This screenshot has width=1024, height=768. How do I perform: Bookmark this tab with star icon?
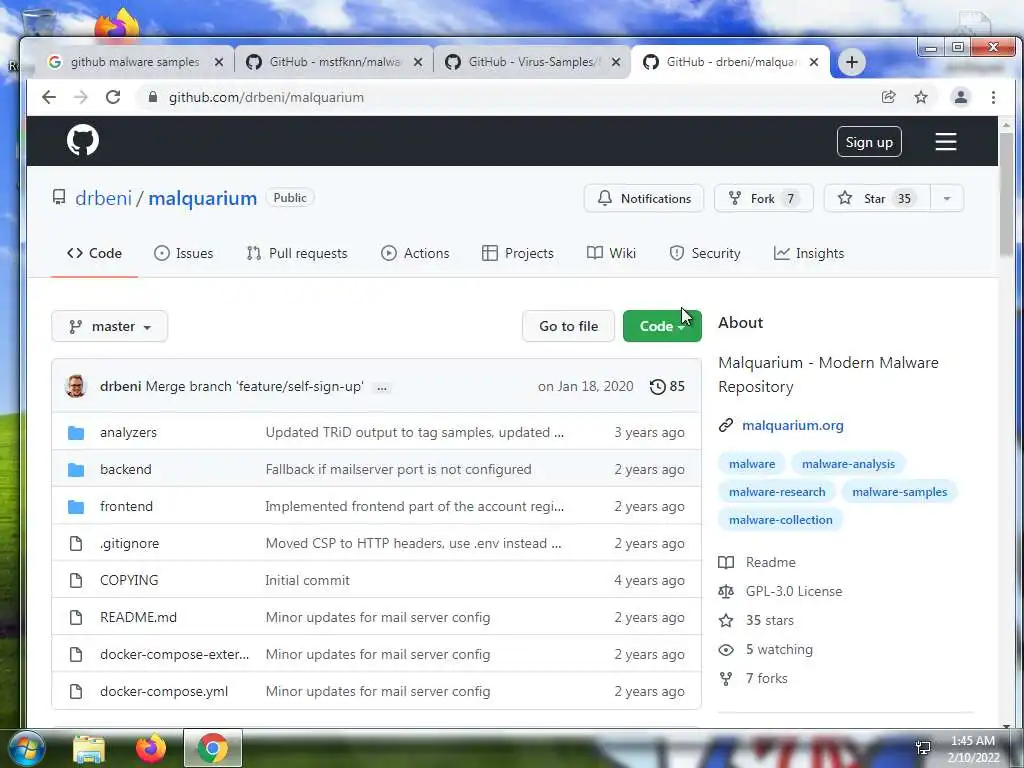[921, 97]
